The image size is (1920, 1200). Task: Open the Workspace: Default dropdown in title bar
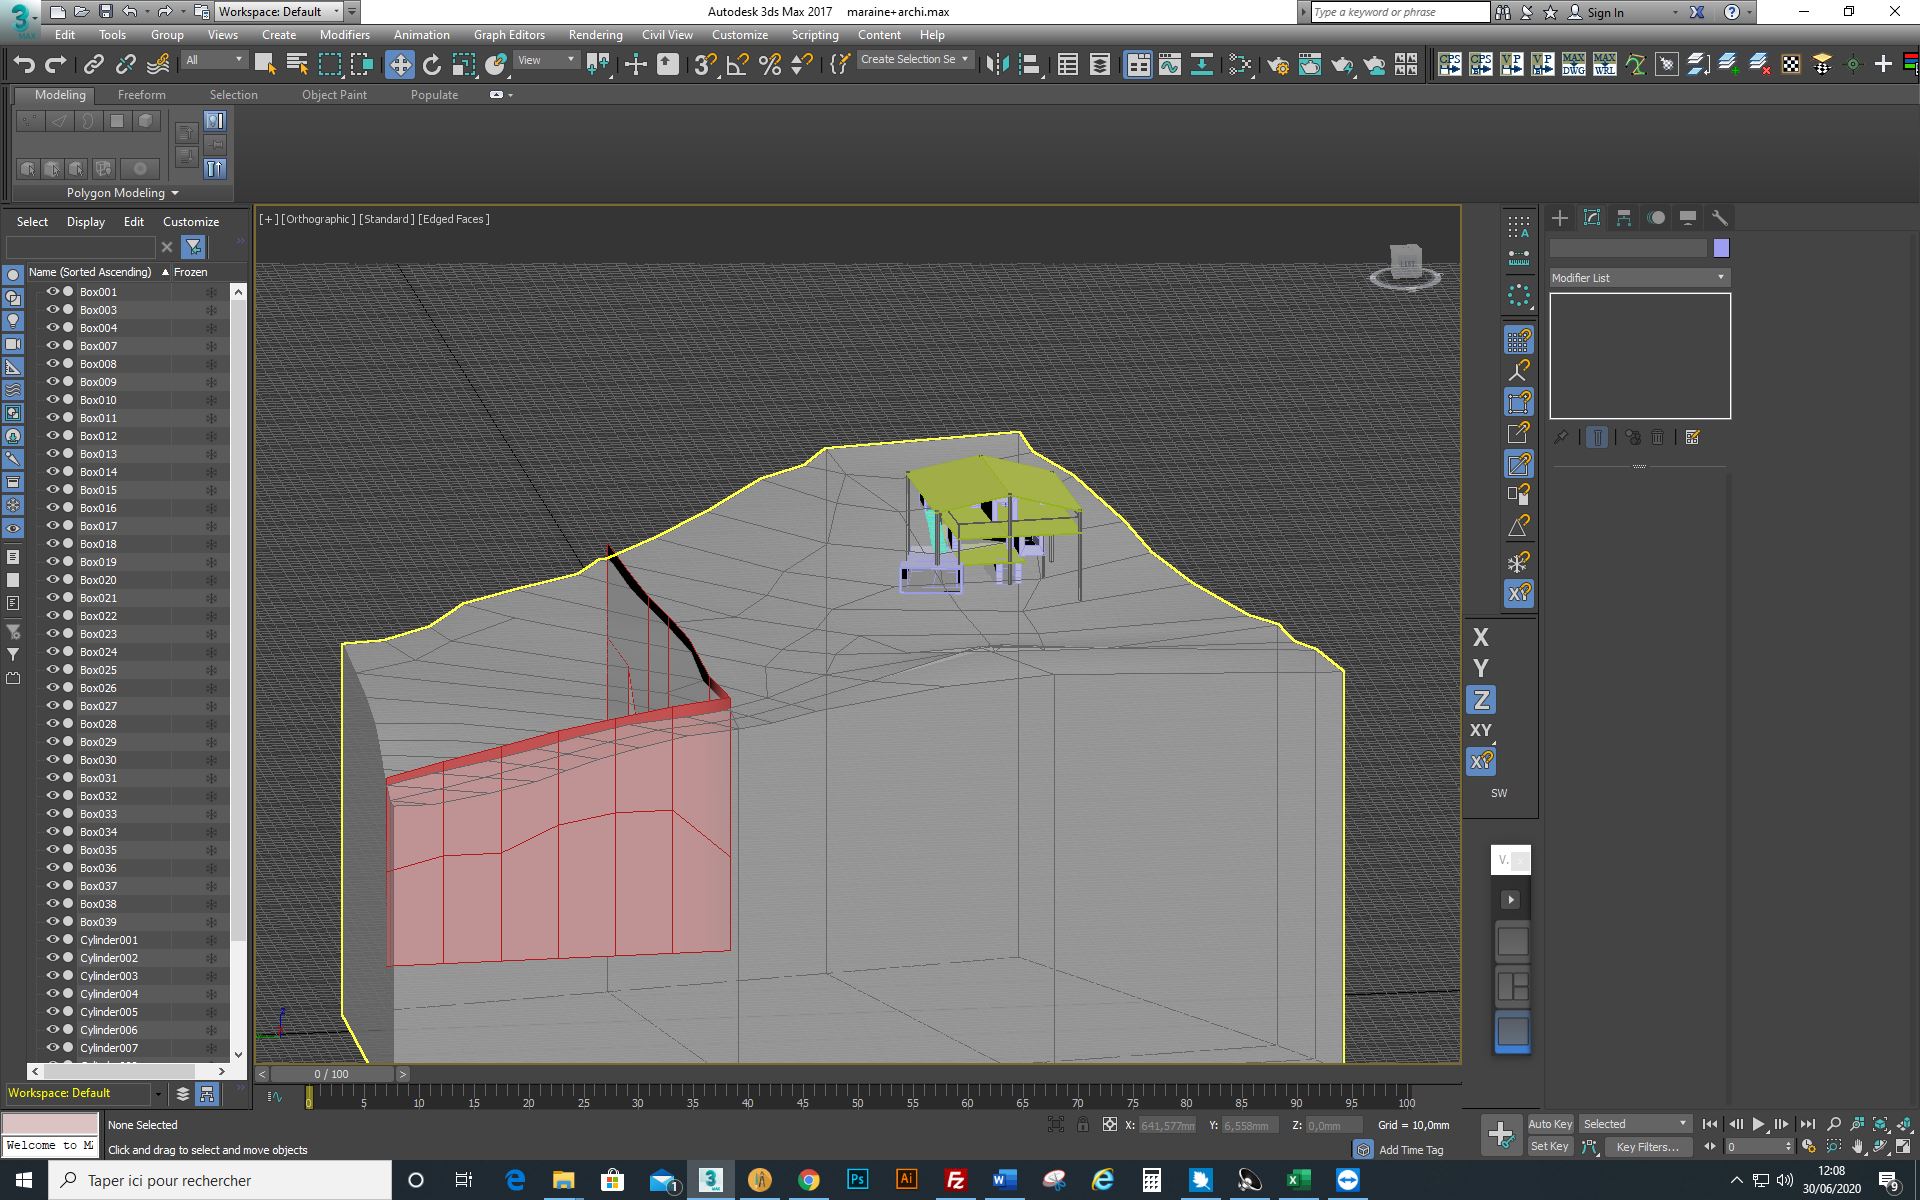pos(280,12)
